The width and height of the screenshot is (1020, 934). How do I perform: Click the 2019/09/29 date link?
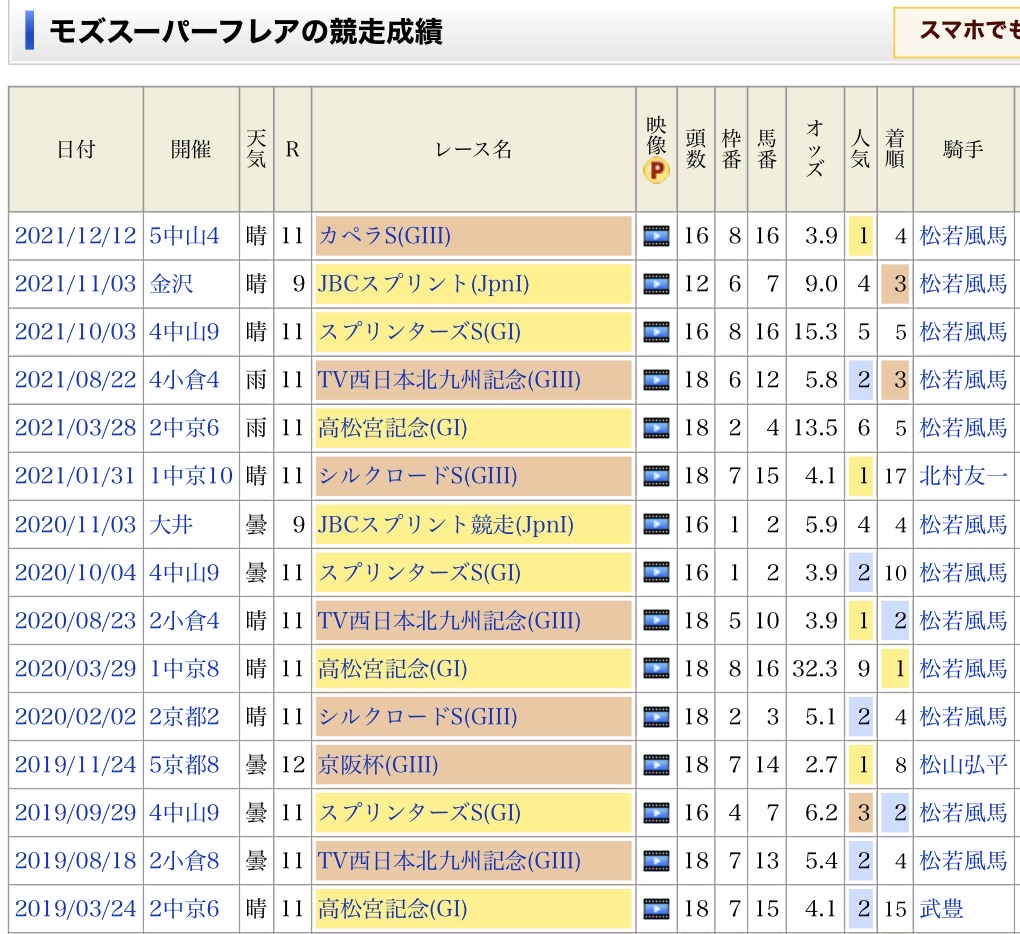[x=75, y=814]
